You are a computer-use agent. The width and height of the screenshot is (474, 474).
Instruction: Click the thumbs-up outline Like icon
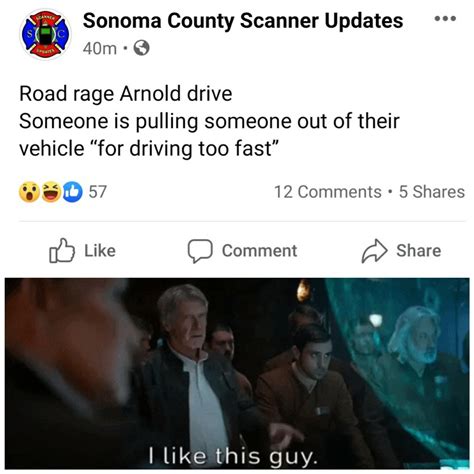click(62, 251)
